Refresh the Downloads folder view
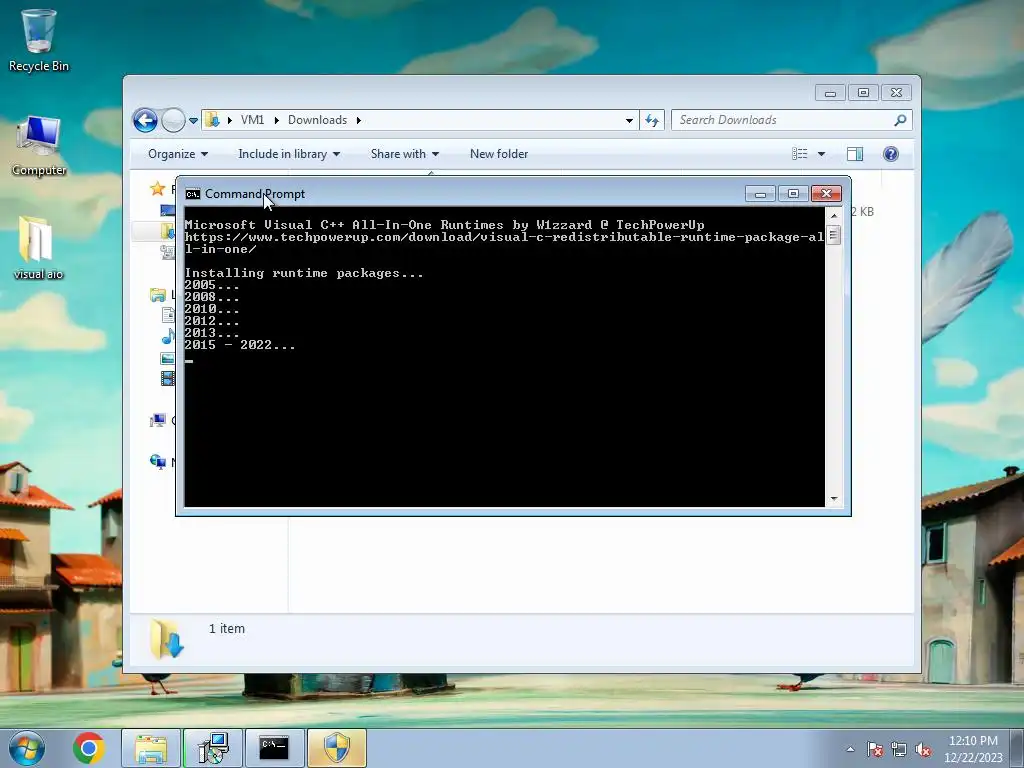Screen dimensions: 1024x768 652,120
